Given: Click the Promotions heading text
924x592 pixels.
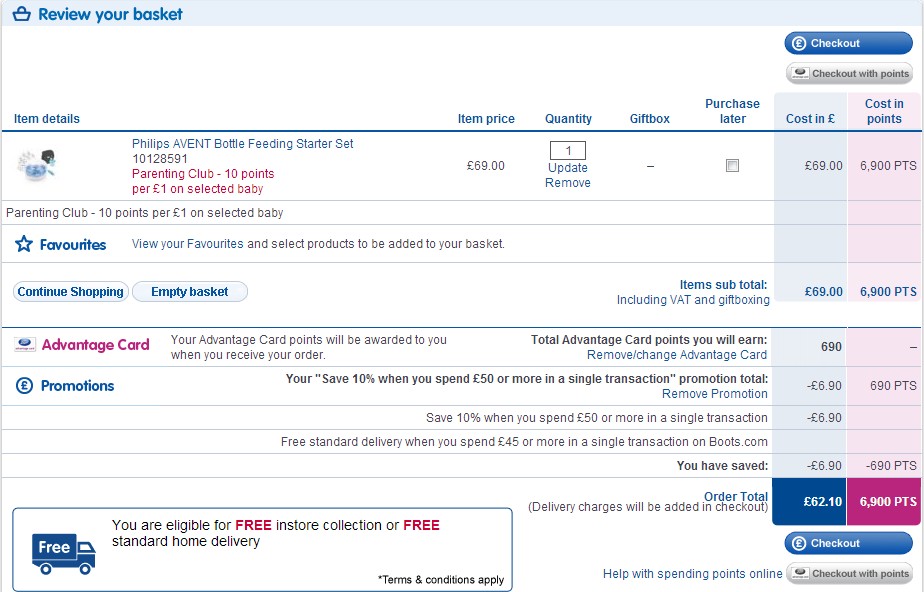Looking at the screenshot, I should [x=77, y=386].
